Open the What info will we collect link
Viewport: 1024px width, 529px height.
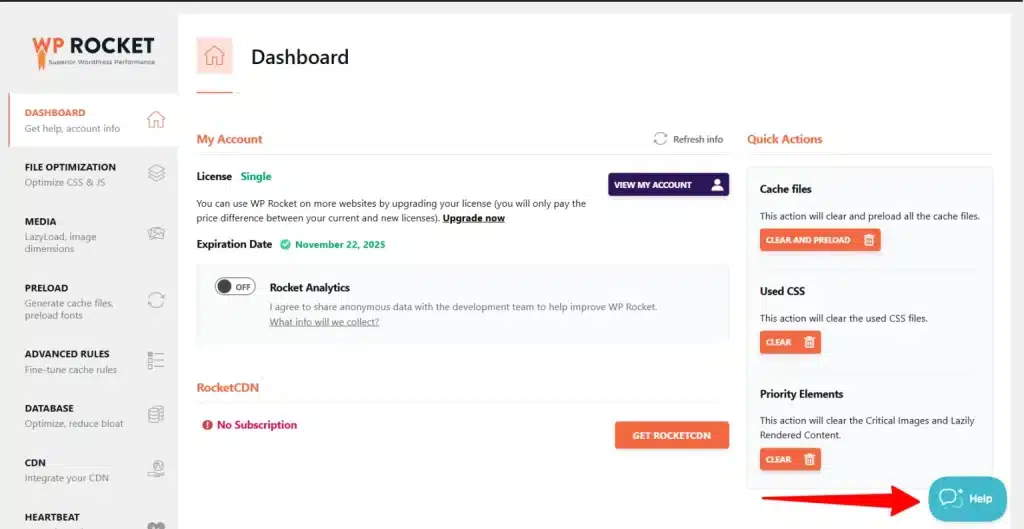coord(324,322)
